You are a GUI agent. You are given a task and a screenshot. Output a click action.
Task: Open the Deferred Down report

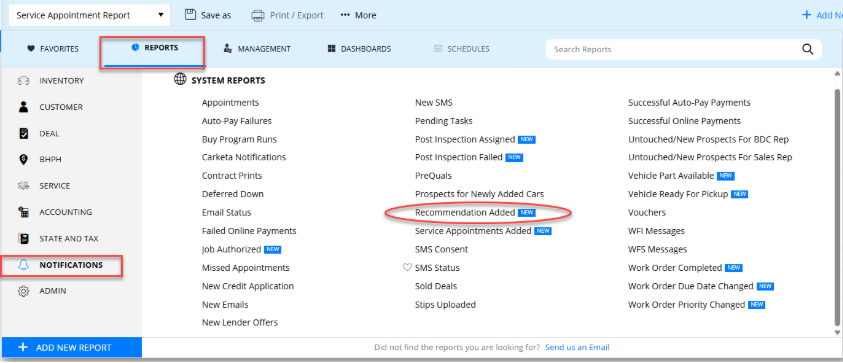tap(233, 194)
